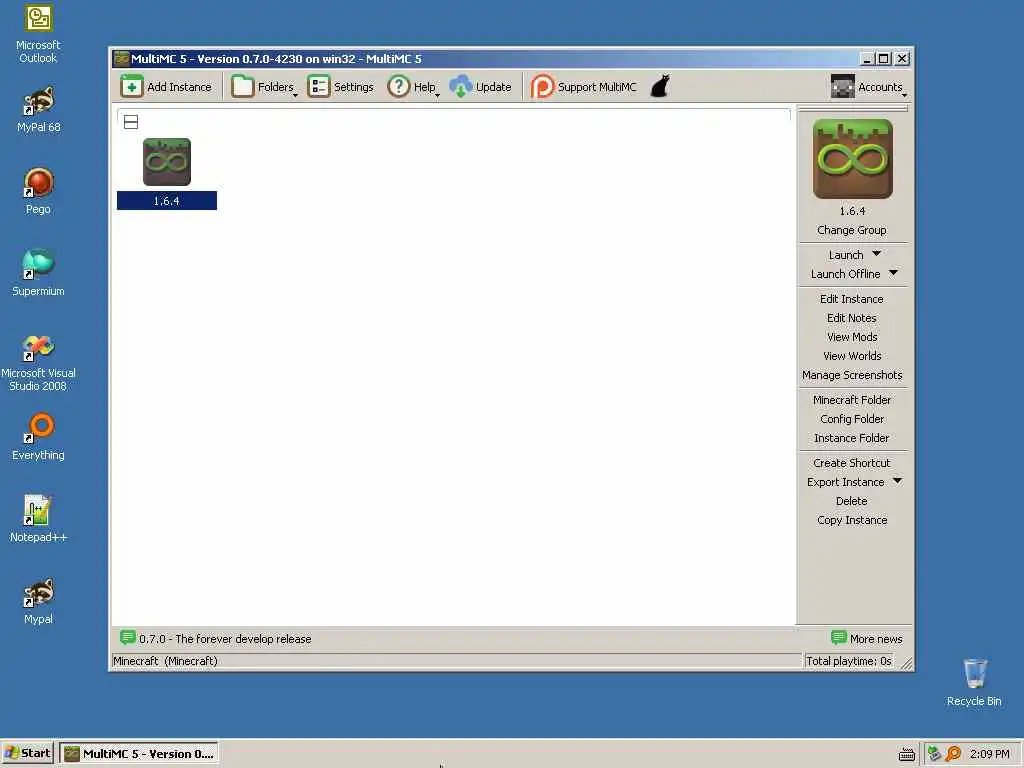Viewport: 1024px width, 768px height.
Task: Open Manage Screenshots
Action: tap(852, 375)
